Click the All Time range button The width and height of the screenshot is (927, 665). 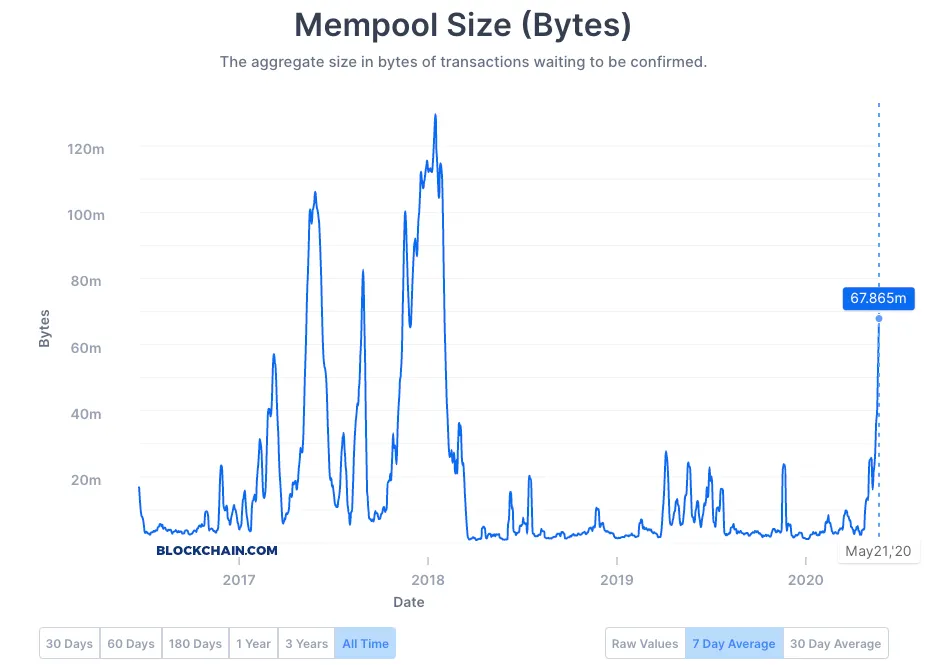pos(365,643)
